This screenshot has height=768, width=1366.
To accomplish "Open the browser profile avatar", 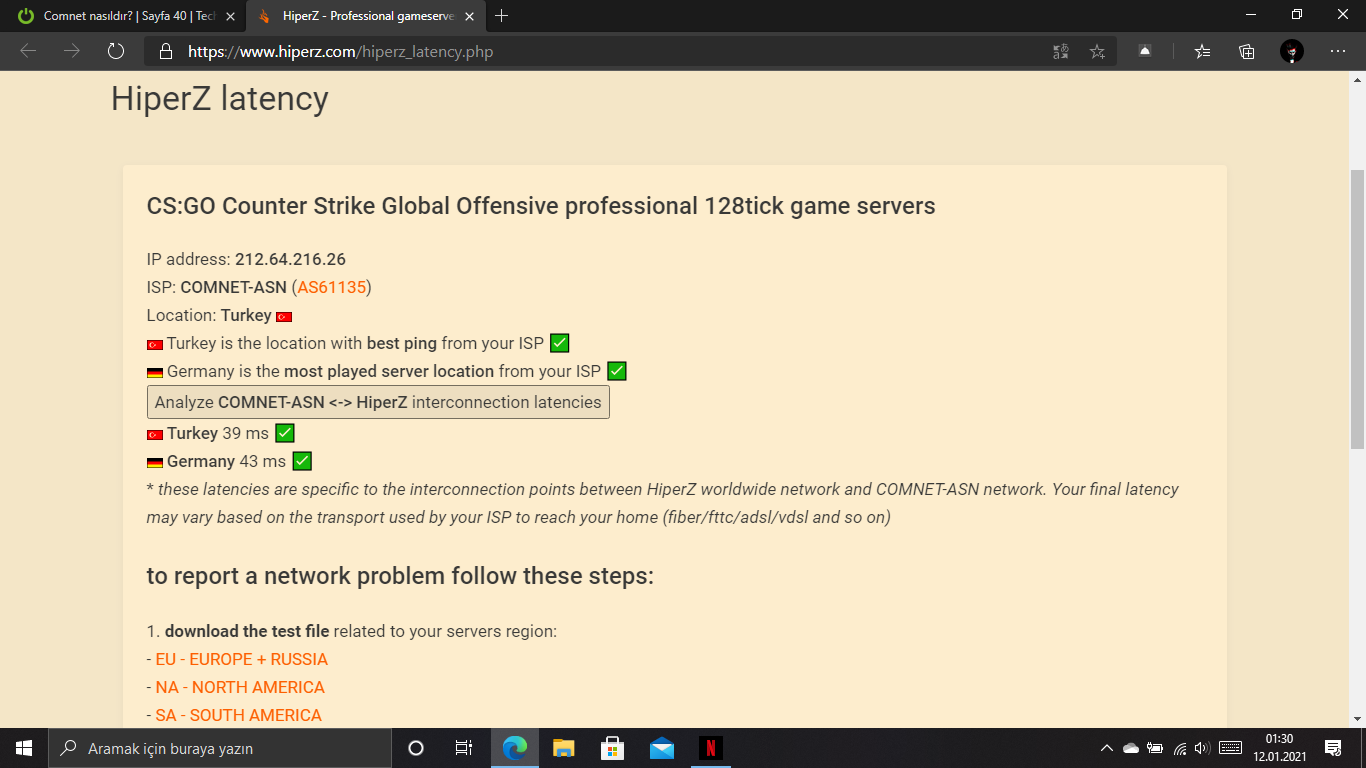I will click(1292, 51).
